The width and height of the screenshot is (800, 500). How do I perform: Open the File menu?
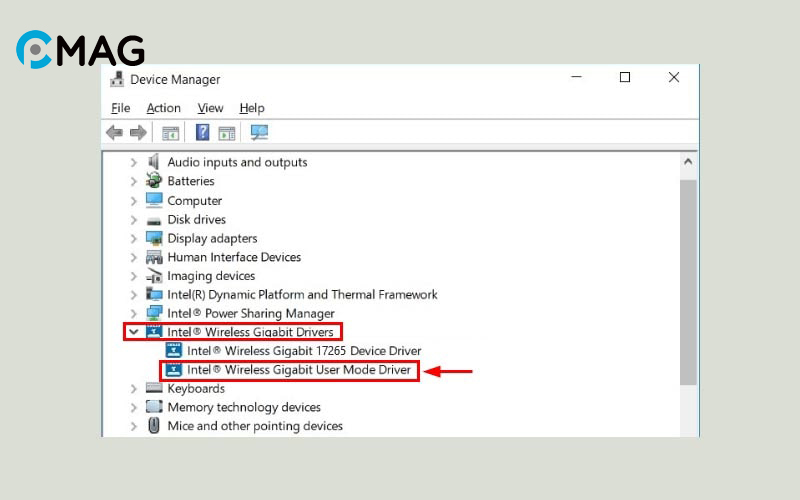tap(120, 108)
